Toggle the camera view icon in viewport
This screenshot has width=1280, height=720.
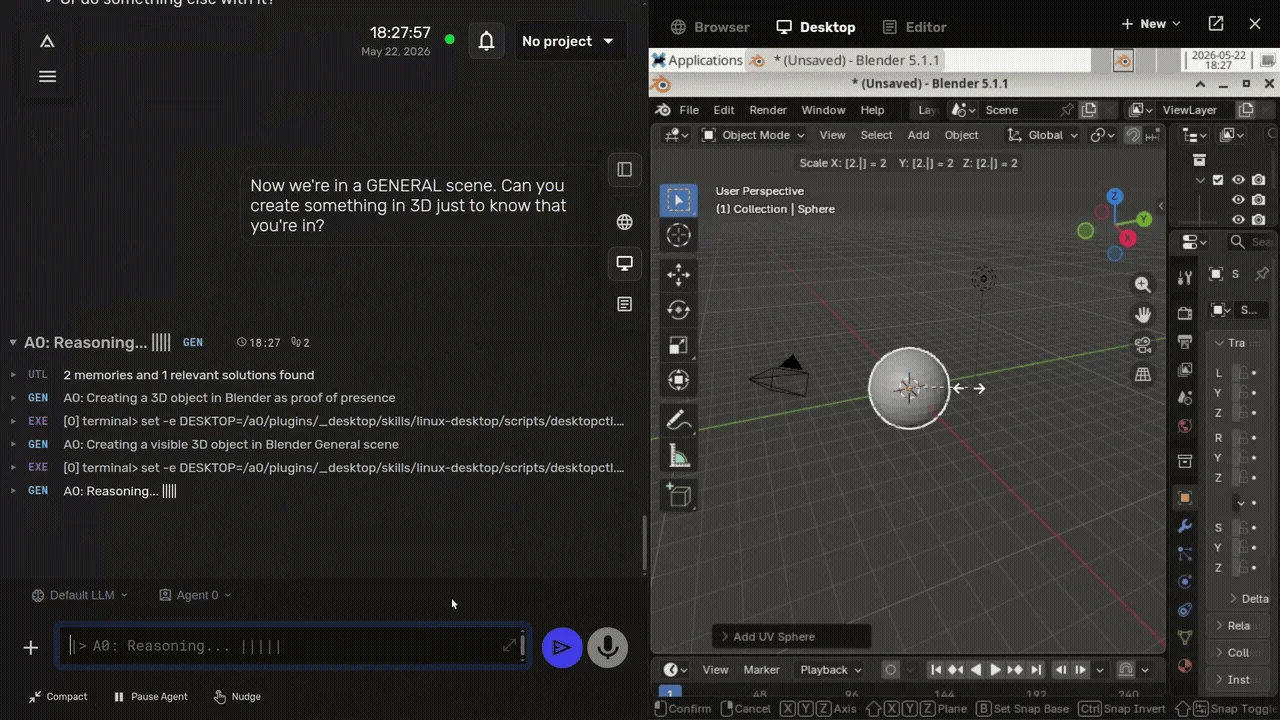[1143, 345]
